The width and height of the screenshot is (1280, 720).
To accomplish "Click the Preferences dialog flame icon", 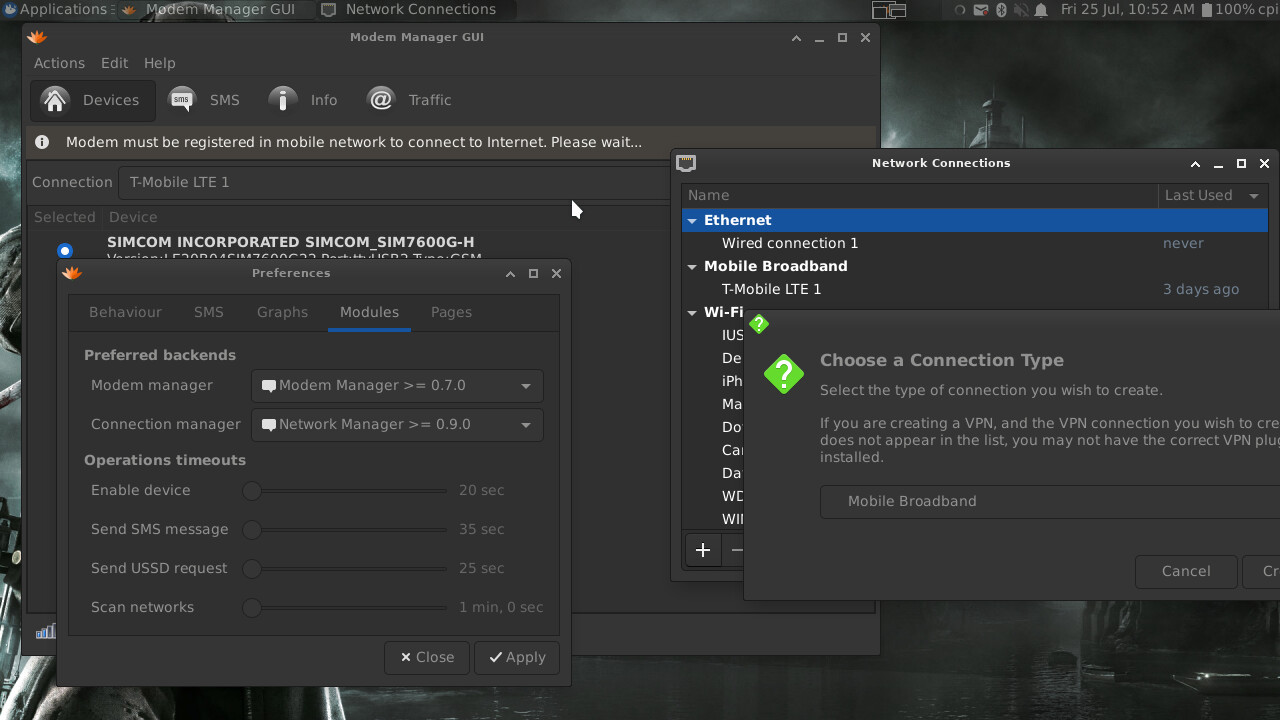I will tap(71, 273).
